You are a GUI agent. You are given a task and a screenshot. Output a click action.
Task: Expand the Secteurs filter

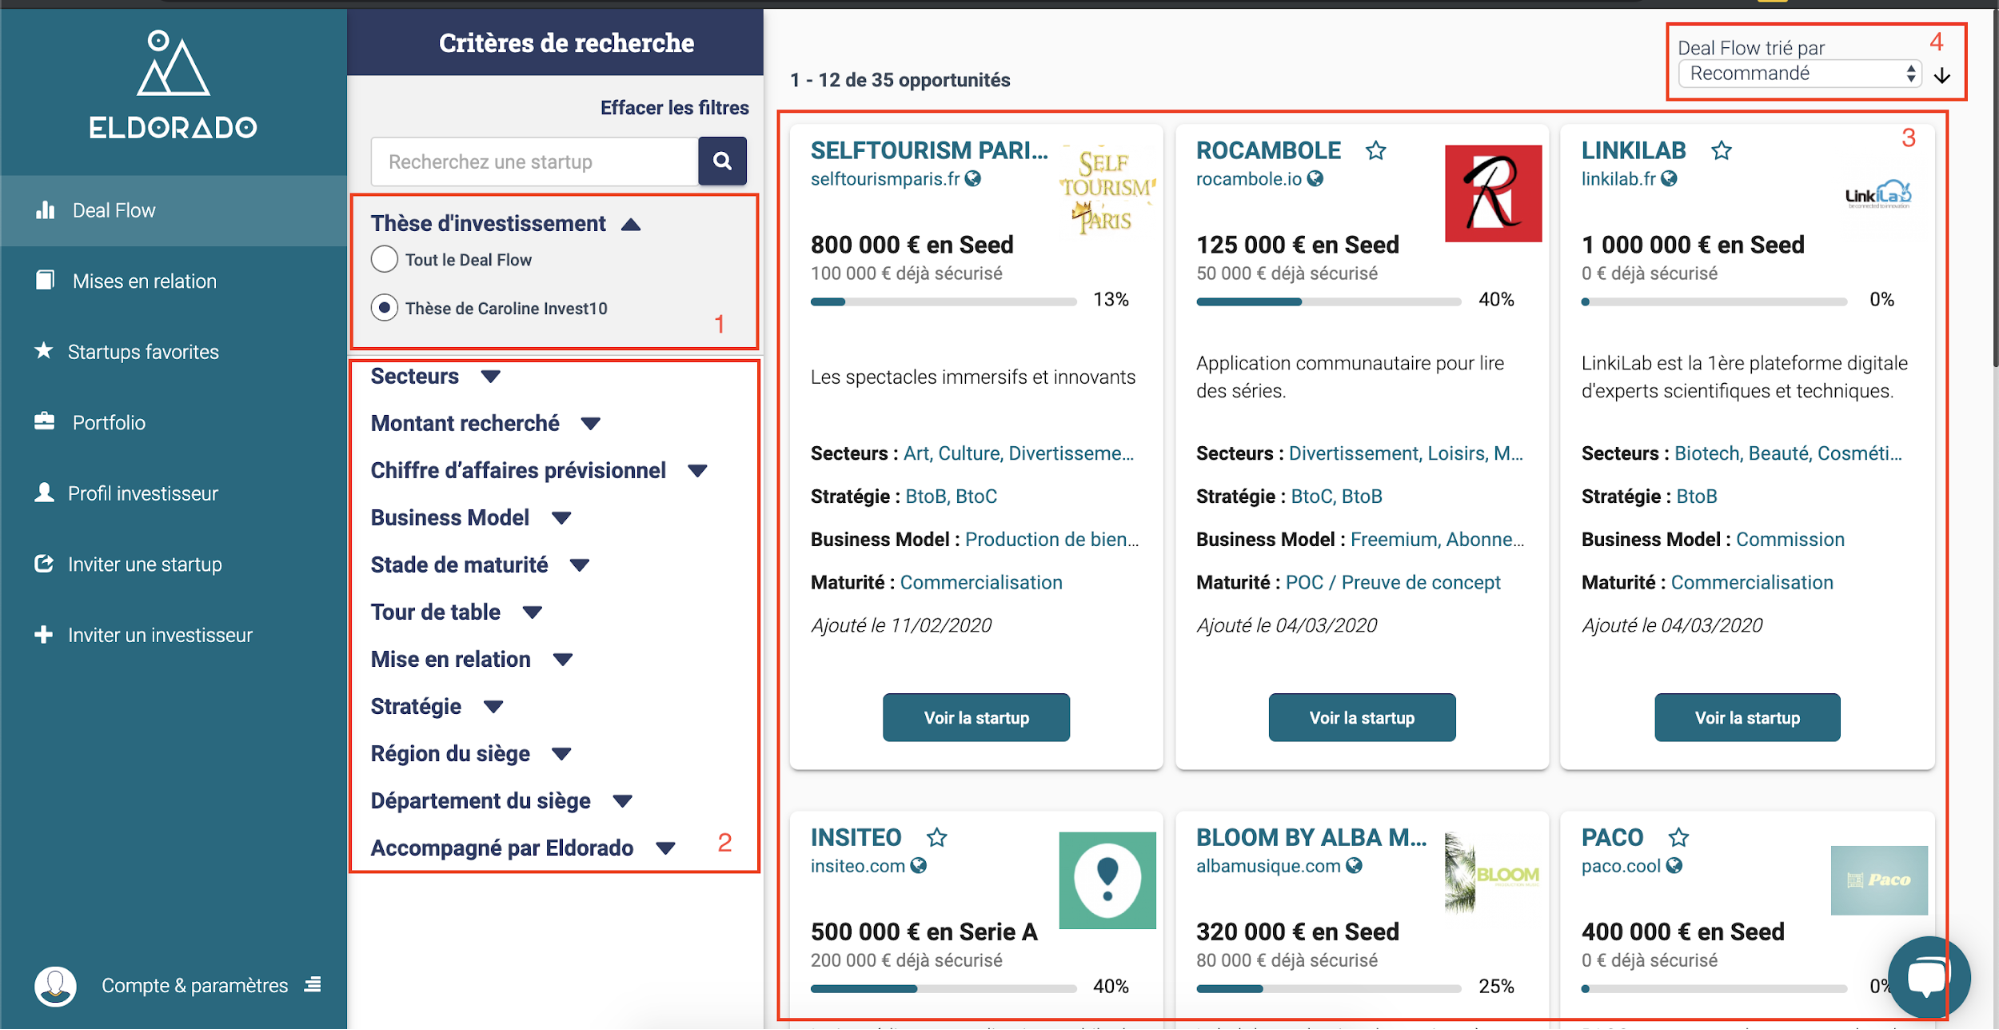coord(490,376)
